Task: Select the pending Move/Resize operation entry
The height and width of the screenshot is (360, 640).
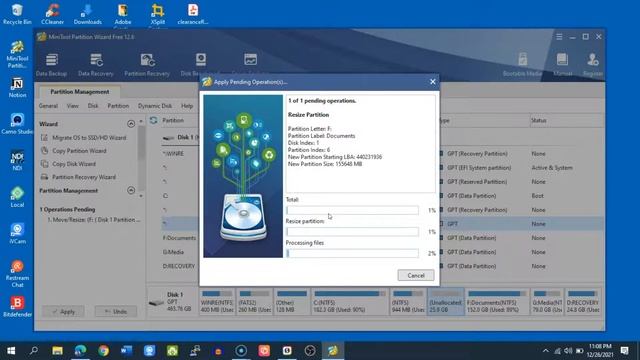Action: (93, 220)
